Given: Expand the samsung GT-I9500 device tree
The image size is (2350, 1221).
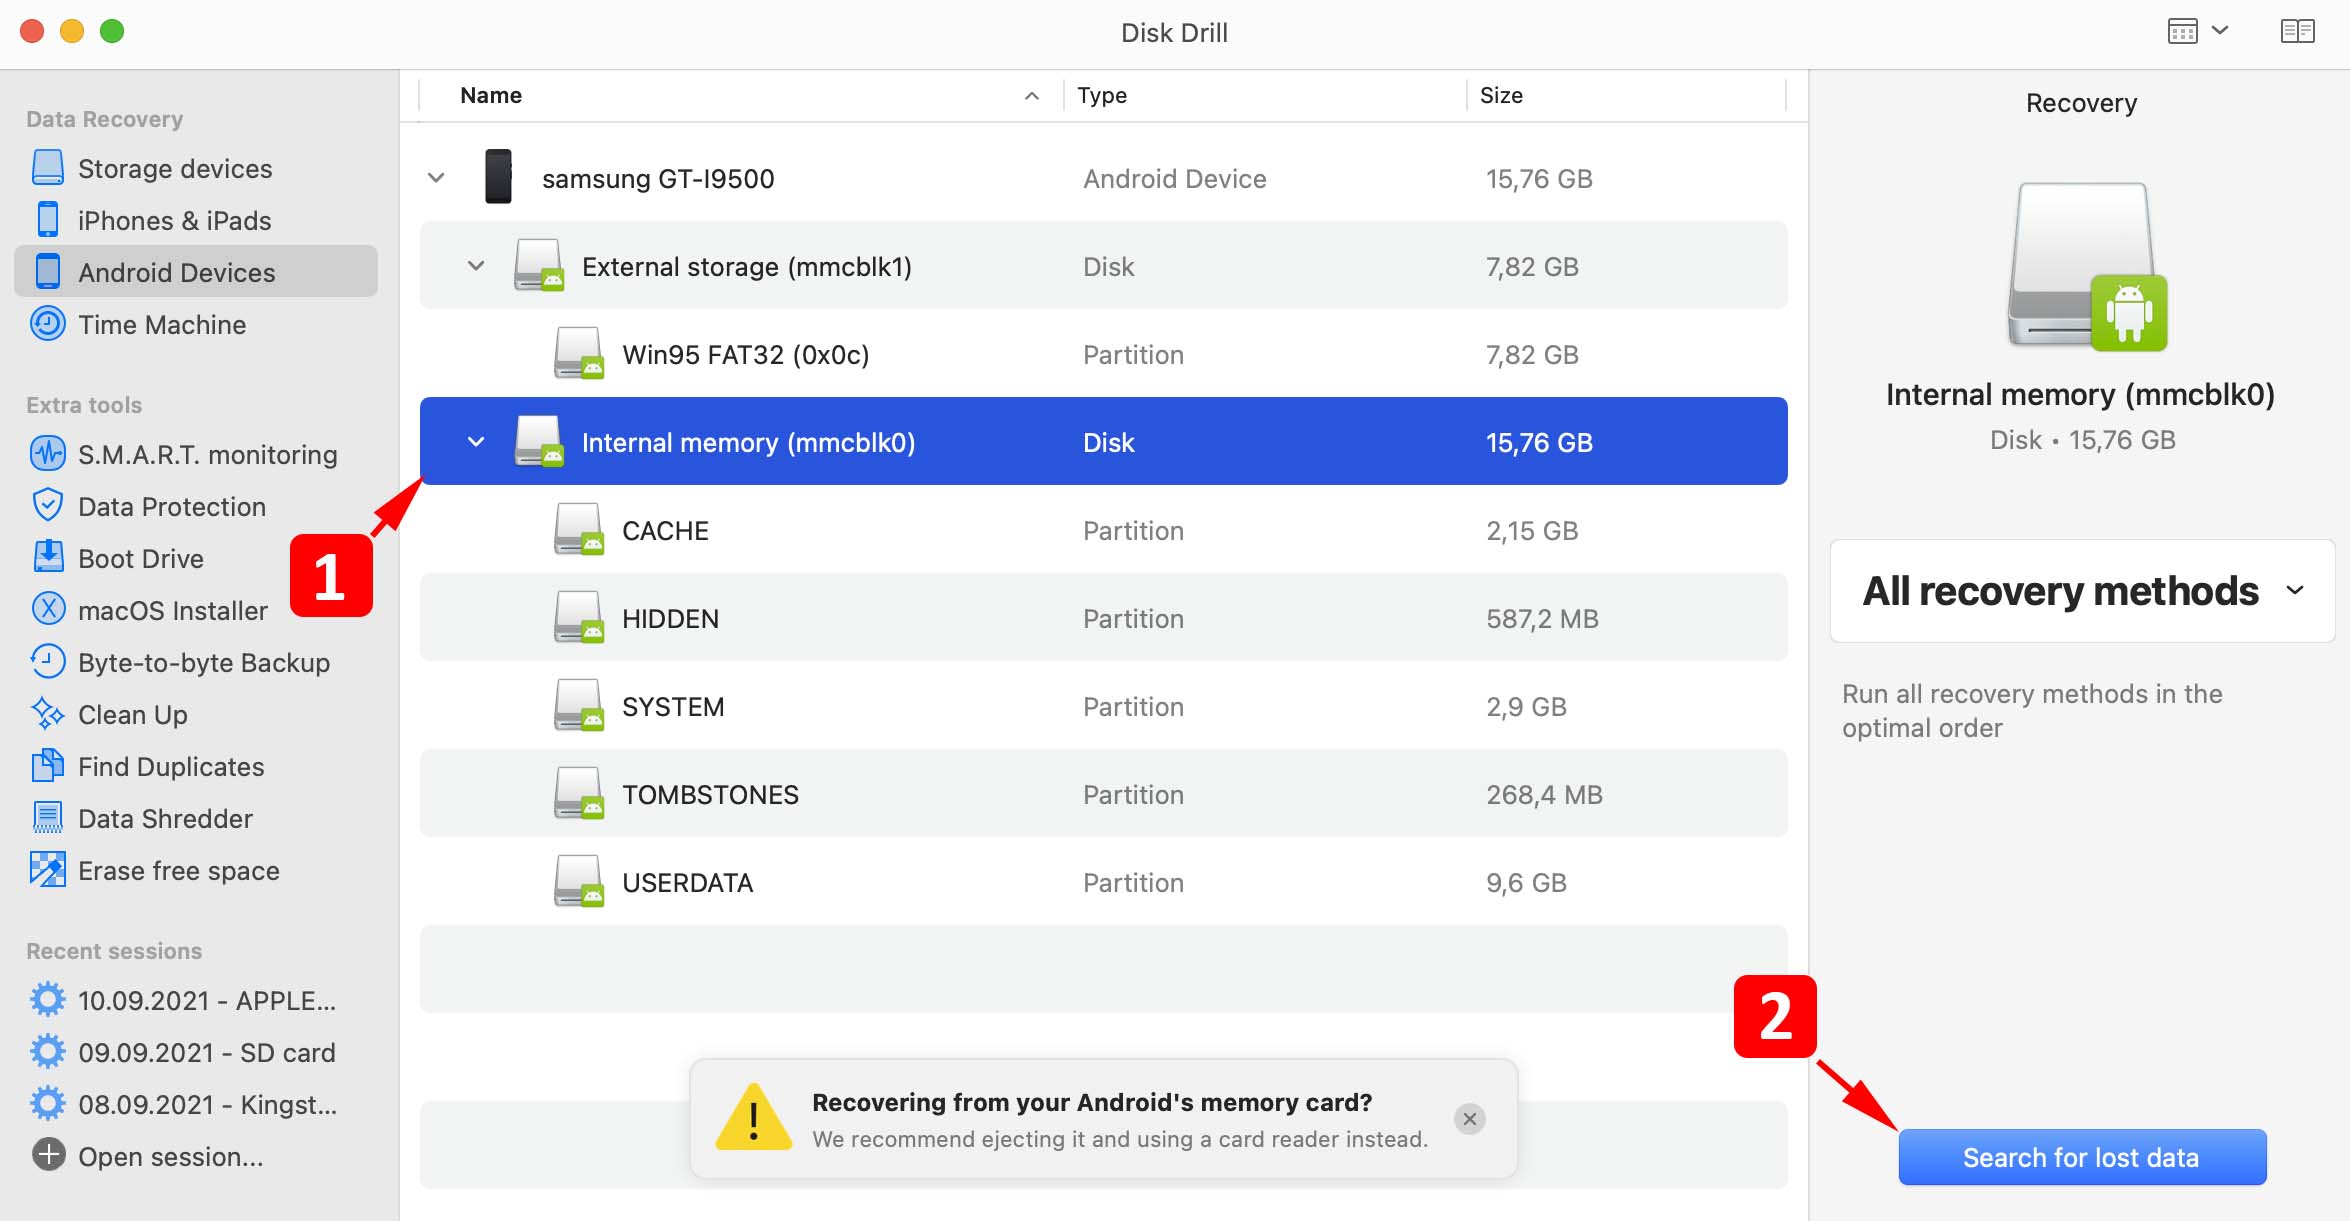Looking at the screenshot, I should click(437, 179).
